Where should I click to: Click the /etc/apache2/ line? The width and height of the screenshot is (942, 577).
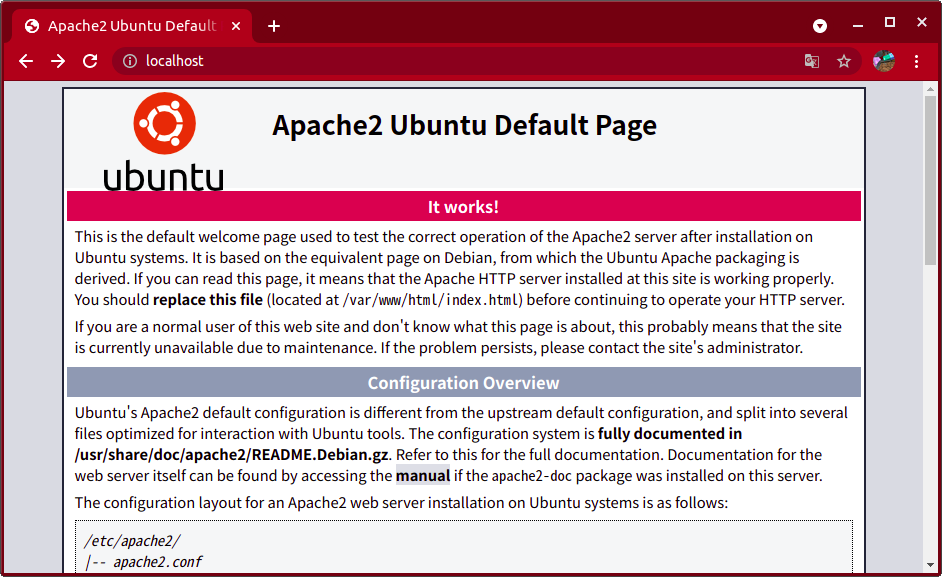pos(132,541)
